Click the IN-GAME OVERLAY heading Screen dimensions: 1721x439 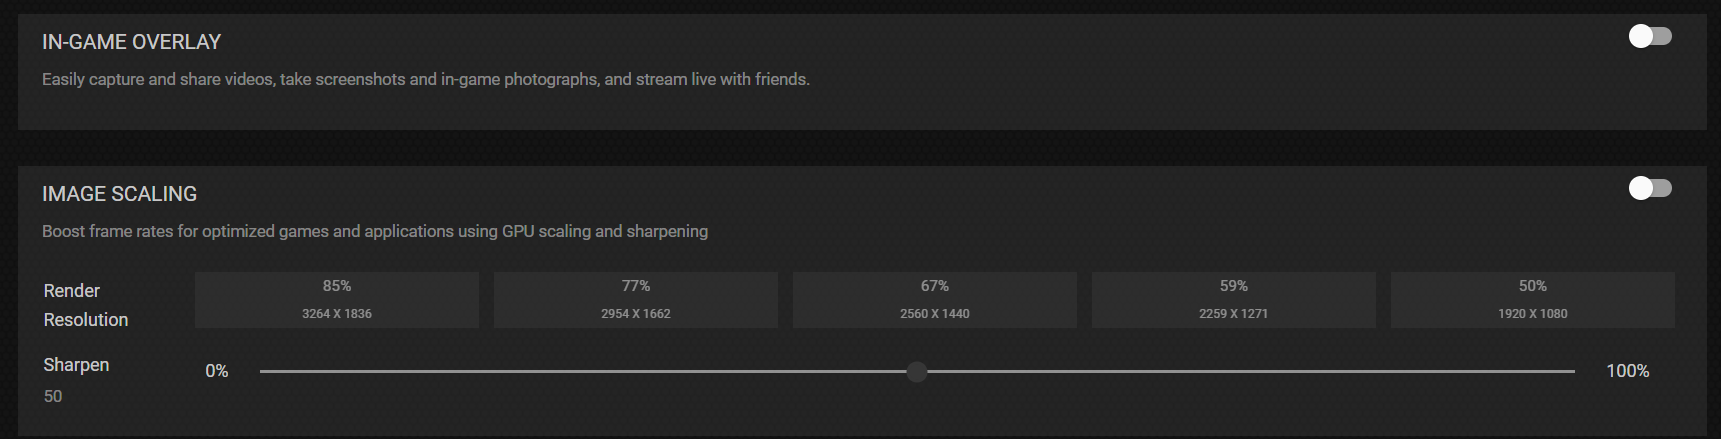coord(131,42)
